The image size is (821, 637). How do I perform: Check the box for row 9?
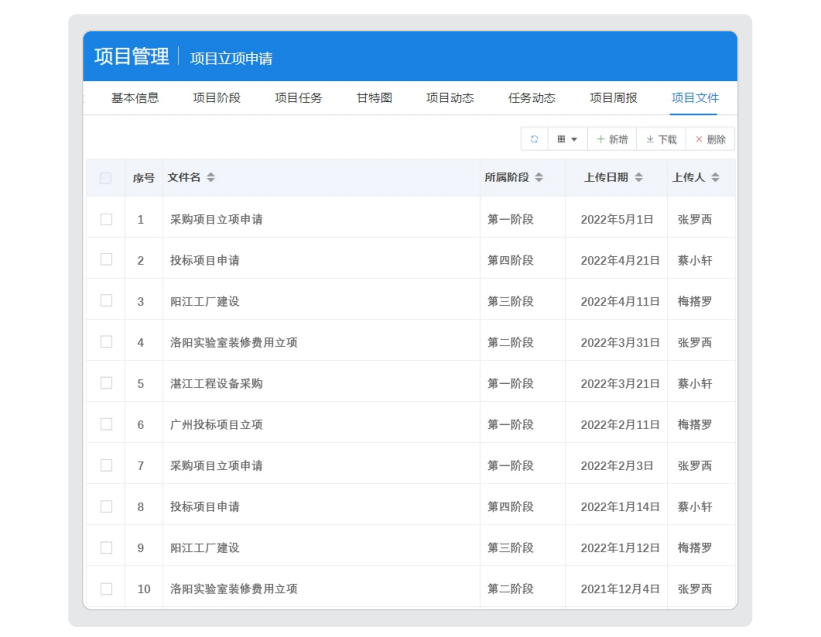click(106, 547)
